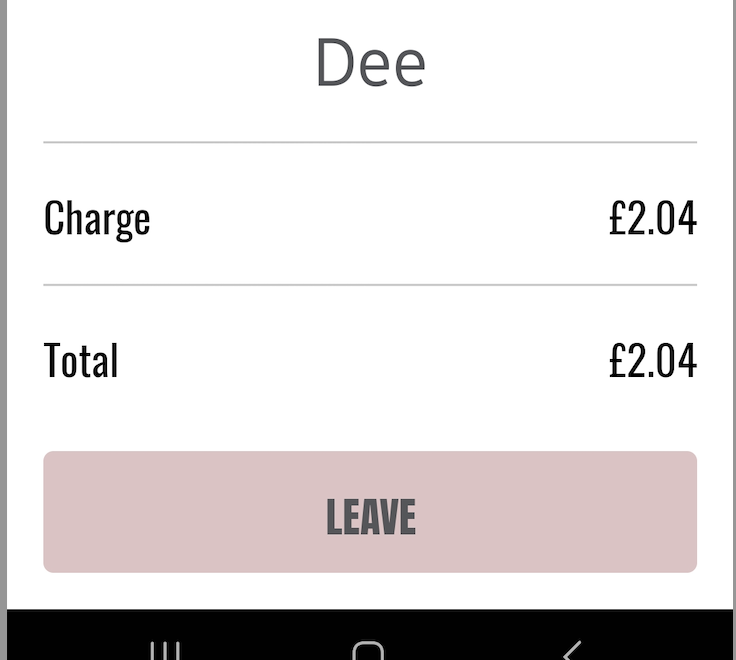Click the Charge amount £2.04

point(653,217)
